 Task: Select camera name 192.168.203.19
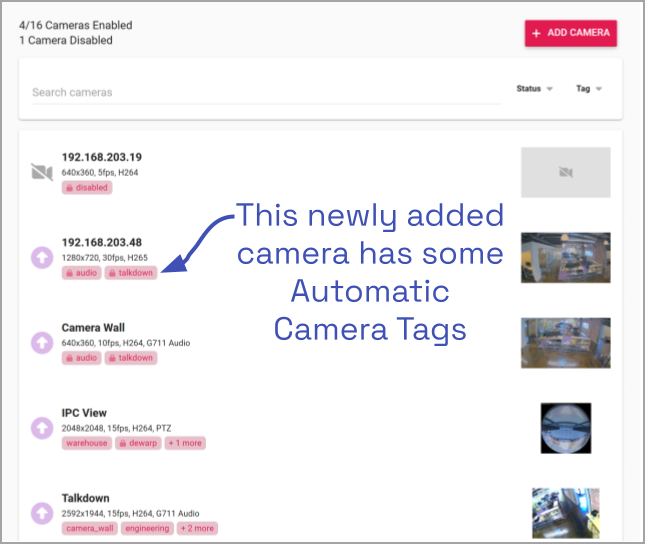(102, 157)
